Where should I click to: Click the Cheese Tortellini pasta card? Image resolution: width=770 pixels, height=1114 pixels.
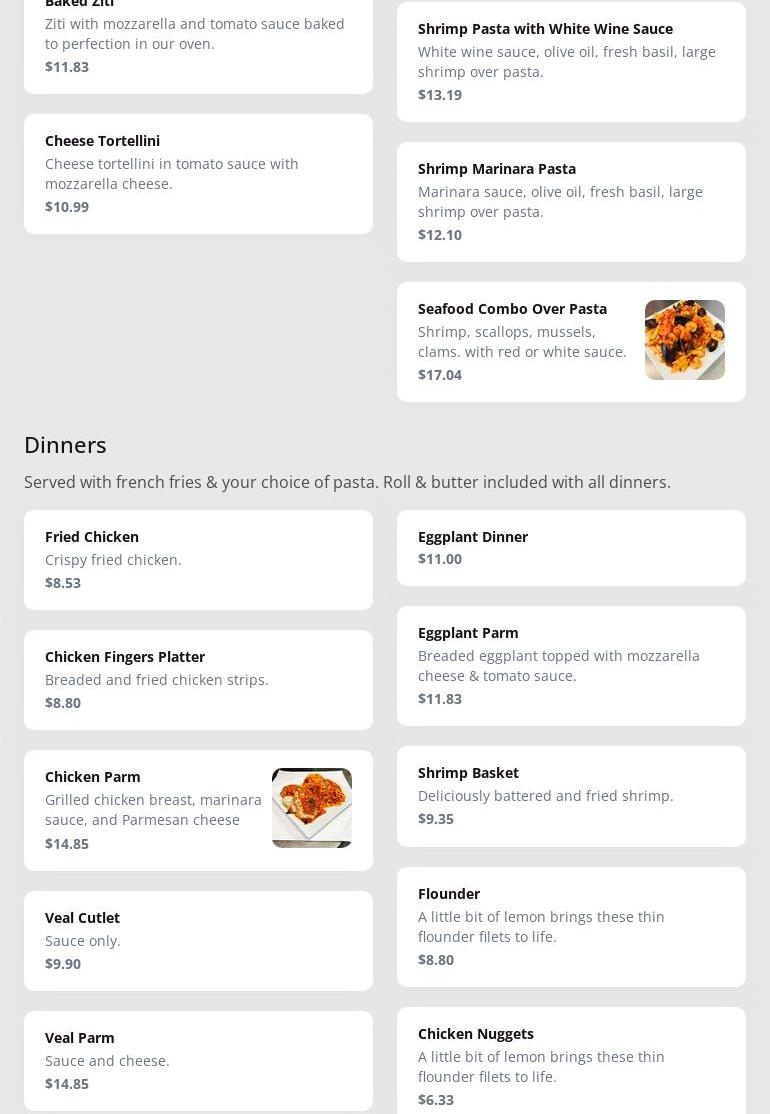point(198,174)
